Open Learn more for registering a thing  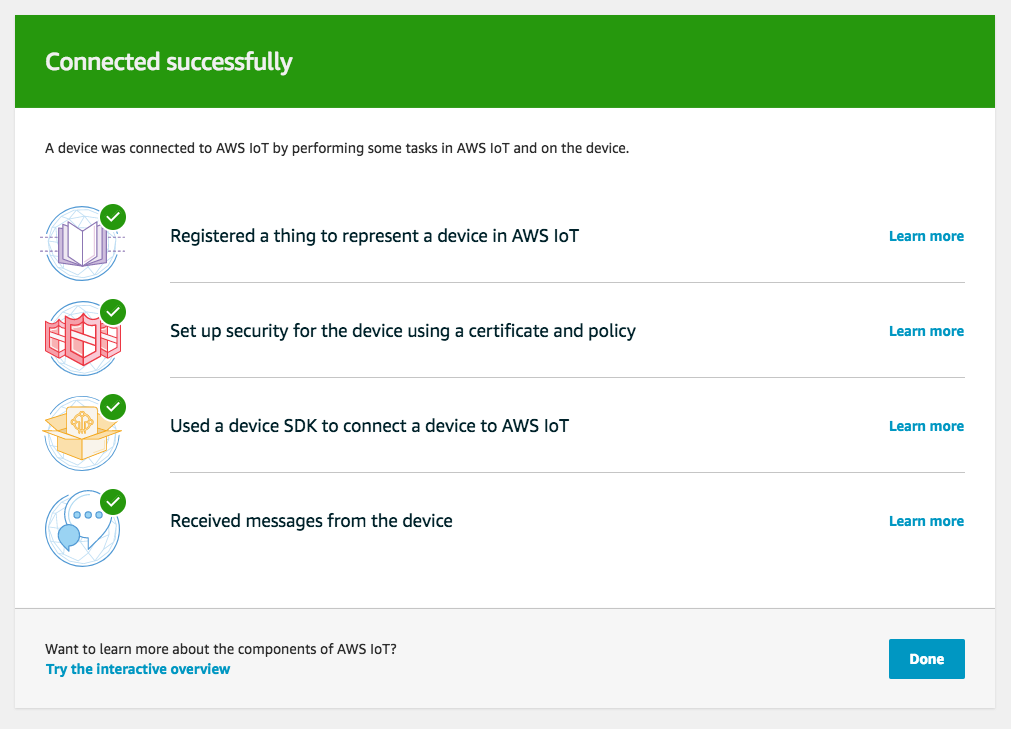[927, 236]
